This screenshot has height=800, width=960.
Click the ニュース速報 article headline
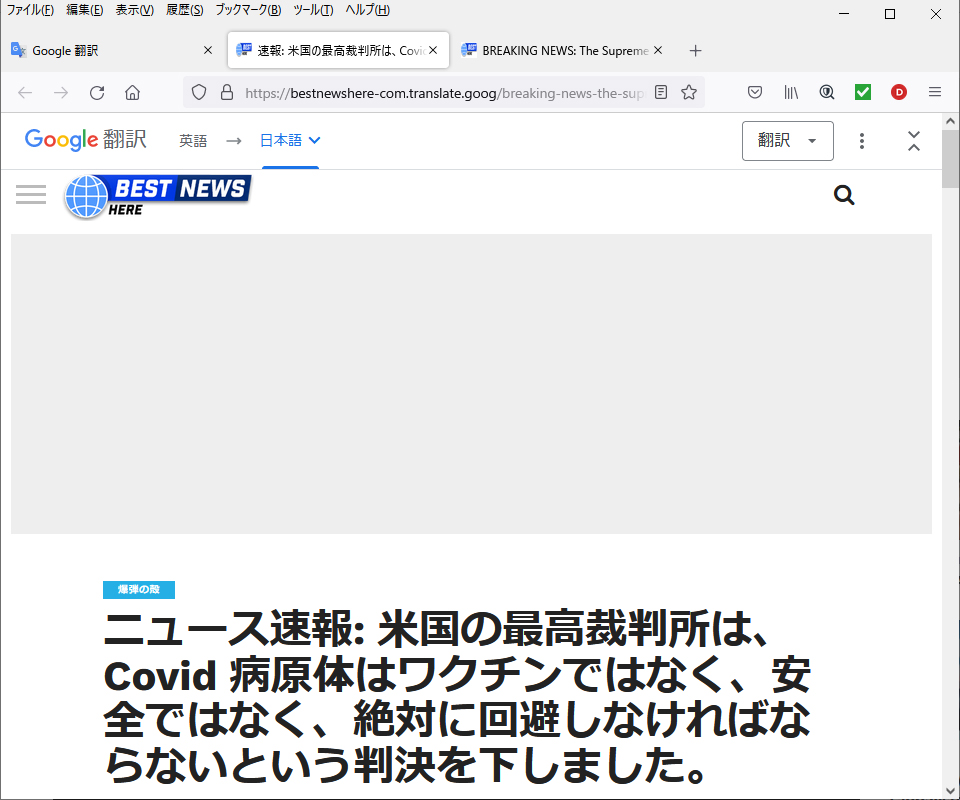[457, 697]
